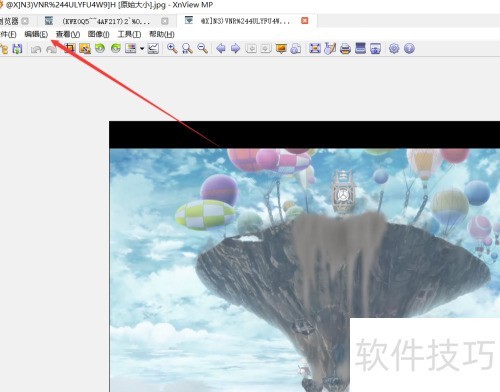Close the (KWE0Q5 image tab

[165, 21]
